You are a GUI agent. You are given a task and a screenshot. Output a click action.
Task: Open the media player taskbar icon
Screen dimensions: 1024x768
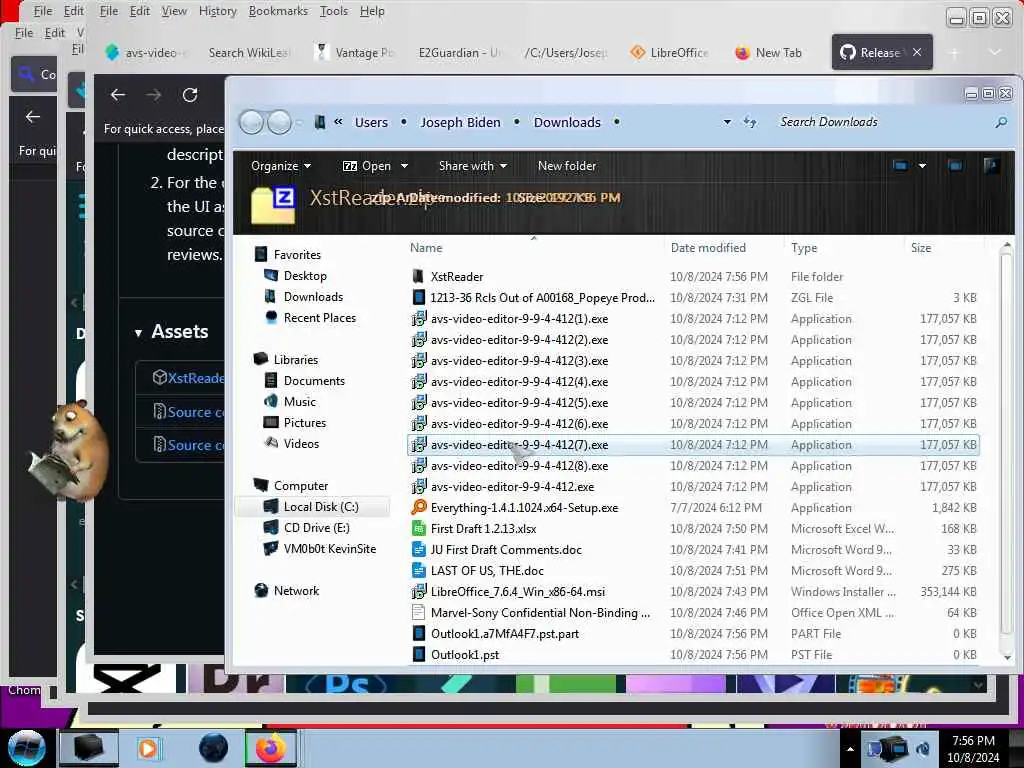point(148,748)
